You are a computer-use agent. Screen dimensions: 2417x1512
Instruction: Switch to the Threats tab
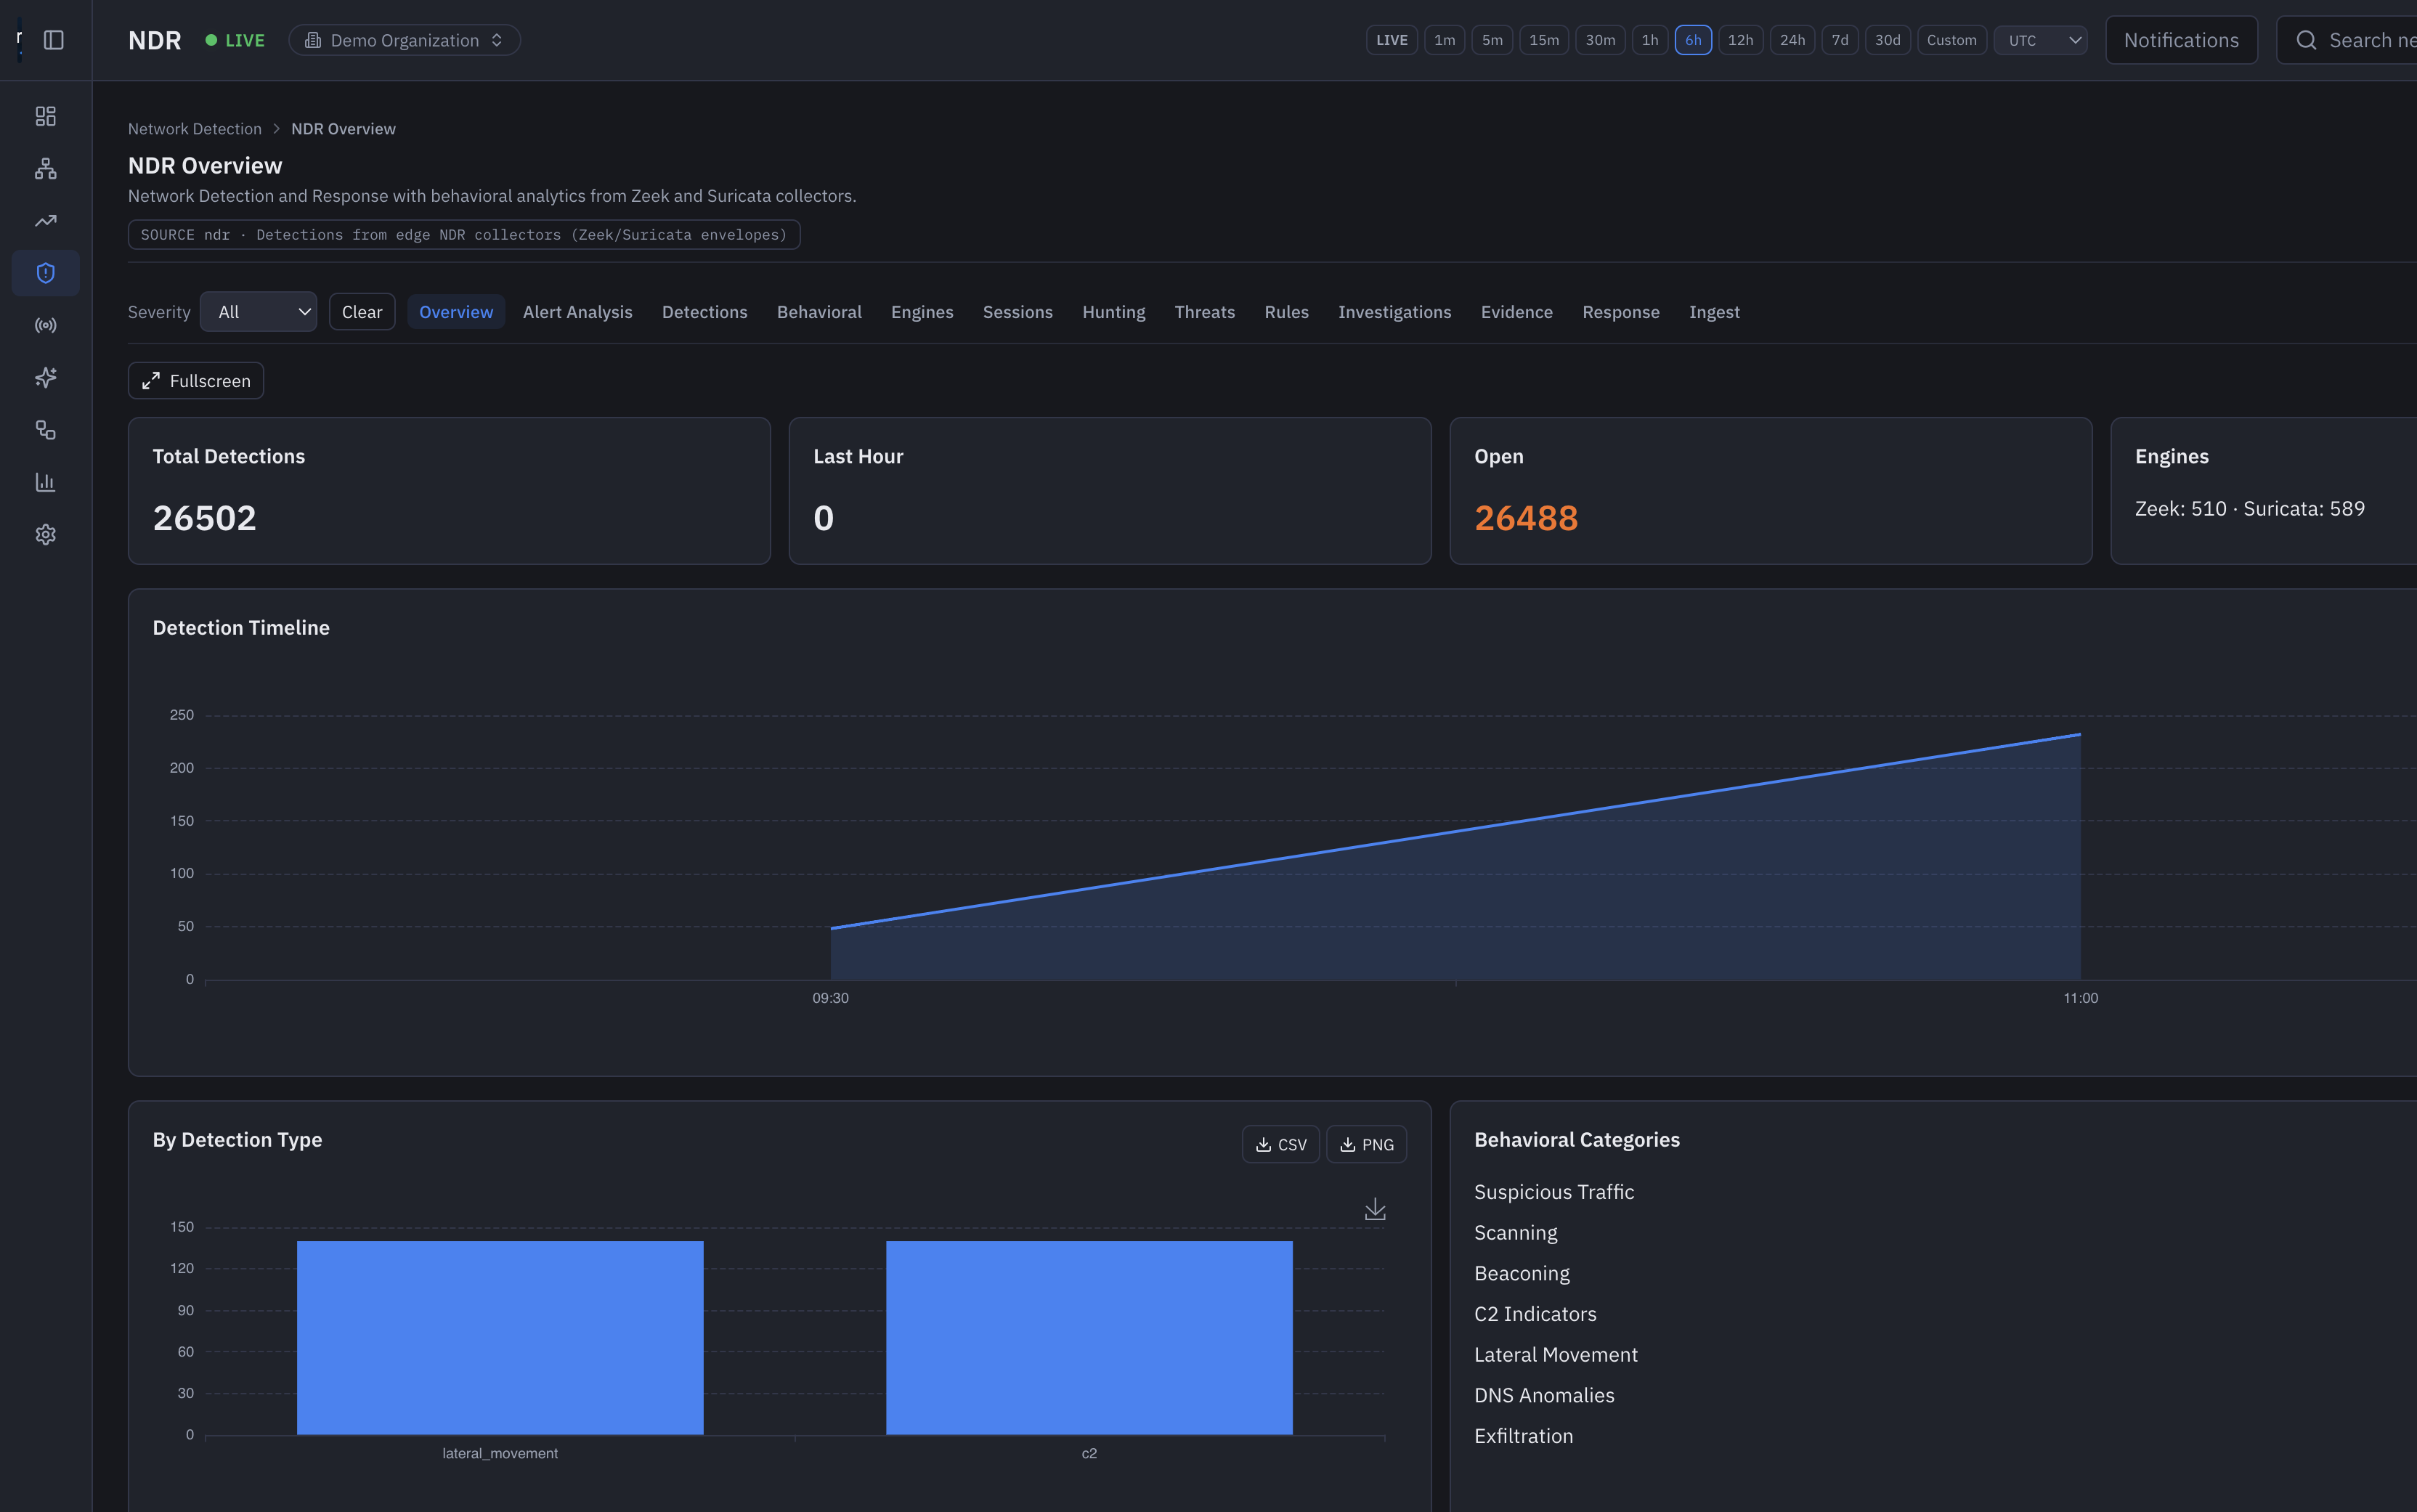point(1204,312)
